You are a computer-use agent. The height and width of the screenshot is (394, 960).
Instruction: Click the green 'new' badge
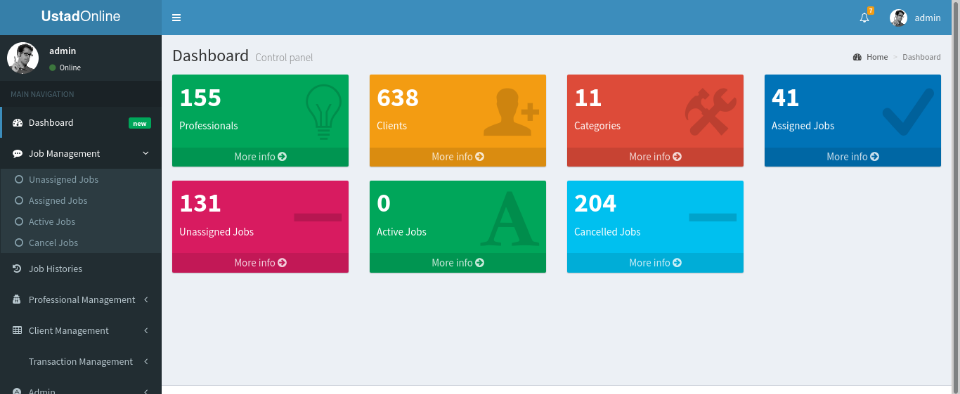[x=140, y=123]
